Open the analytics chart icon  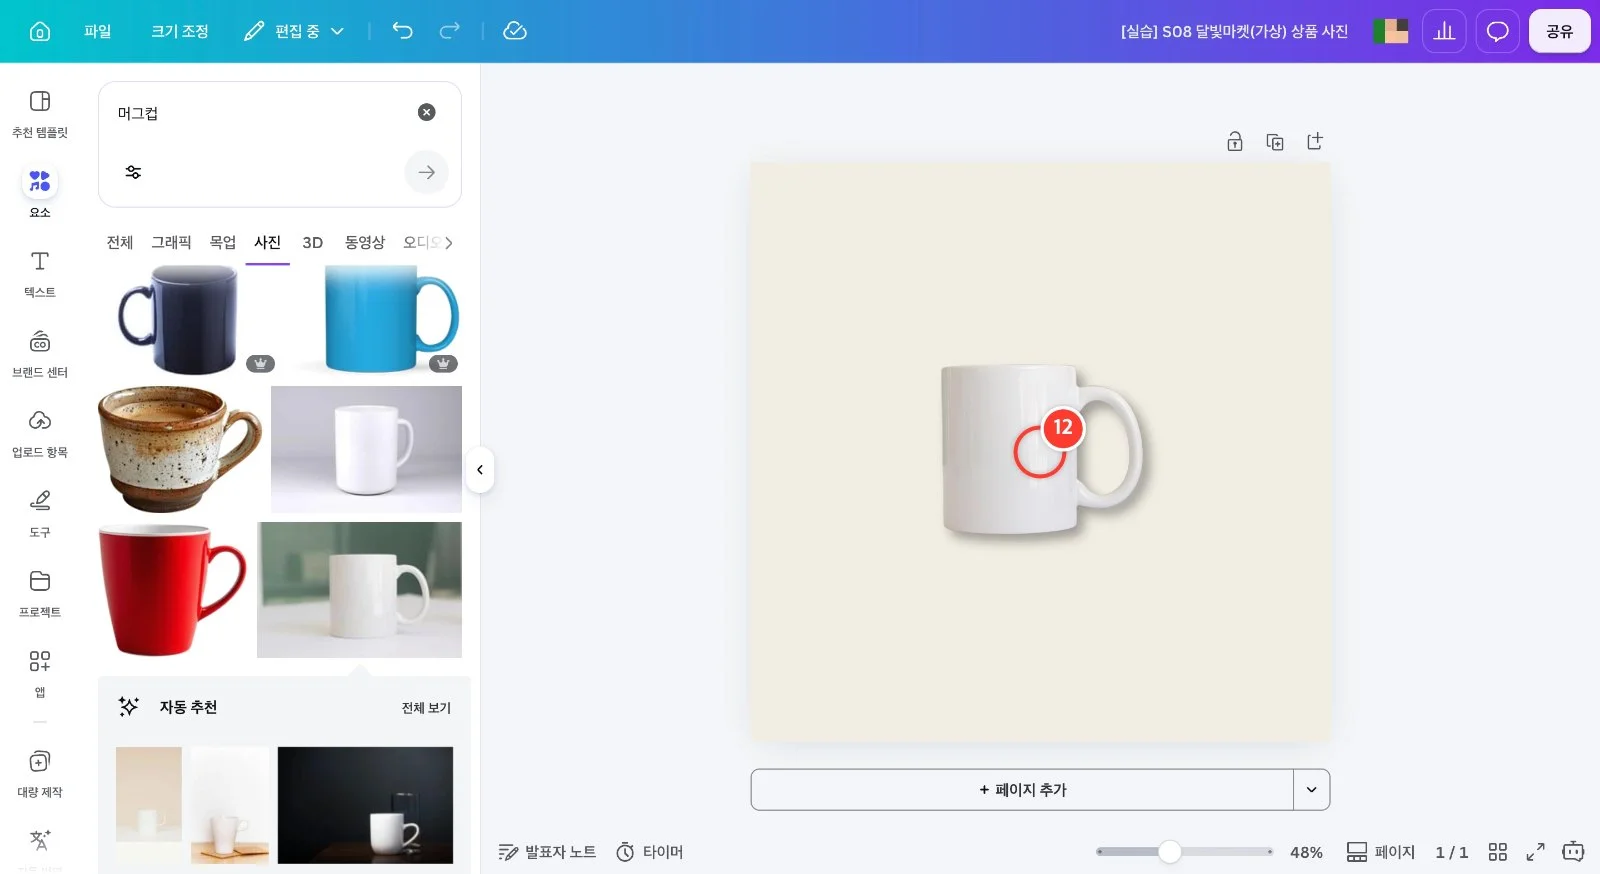point(1444,31)
